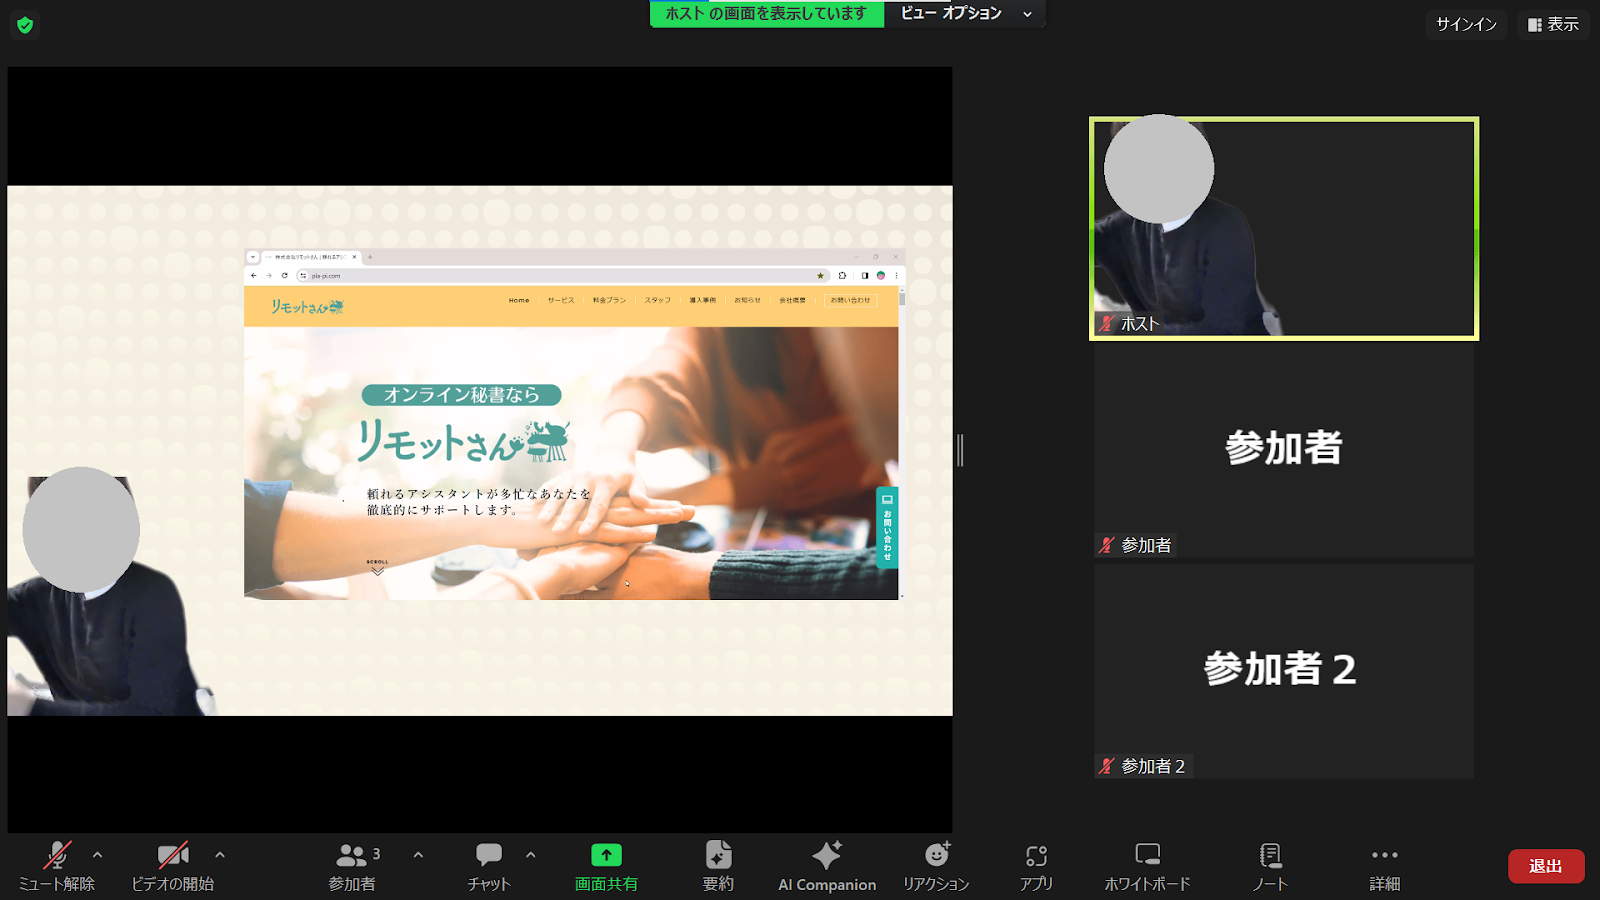Select the 参加者 2 participant tile
The height and width of the screenshot is (900, 1600).
click(x=1284, y=670)
